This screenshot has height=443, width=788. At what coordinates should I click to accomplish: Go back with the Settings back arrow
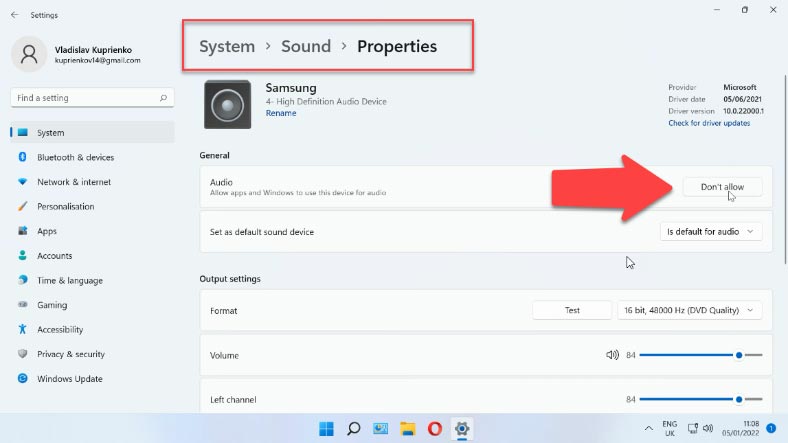click(x=15, y=15)
